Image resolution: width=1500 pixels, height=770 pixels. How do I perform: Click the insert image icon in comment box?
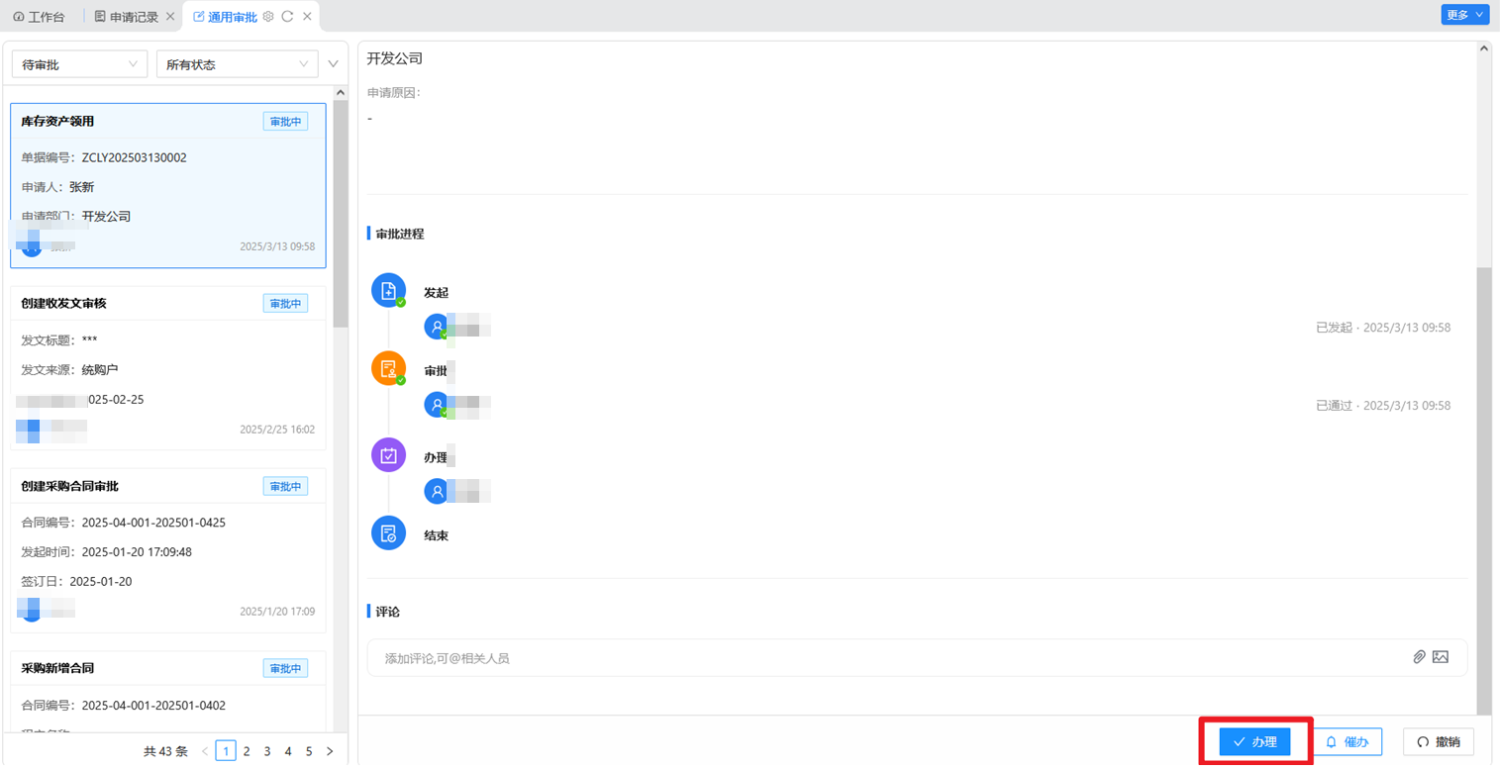pos(1440,657)
